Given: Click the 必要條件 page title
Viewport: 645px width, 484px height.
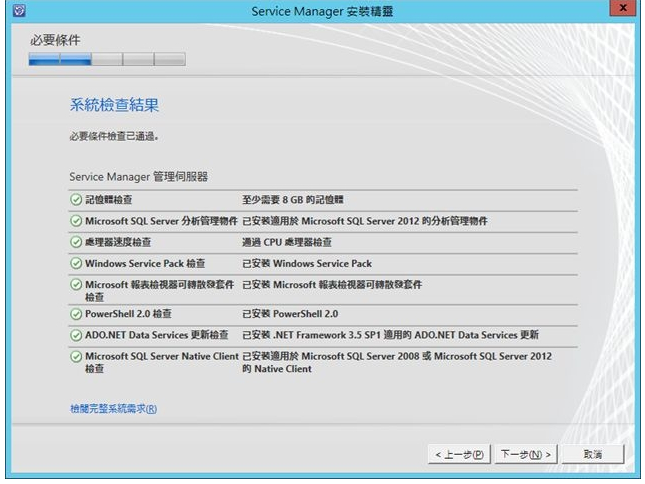Looking at the screenshot, I should pyautogui.click(x=55, y=40).
